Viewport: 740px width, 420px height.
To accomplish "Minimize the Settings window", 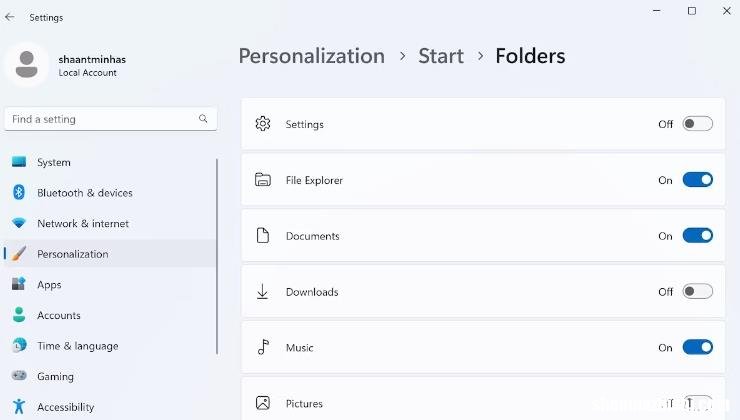I will pos(656,10).
